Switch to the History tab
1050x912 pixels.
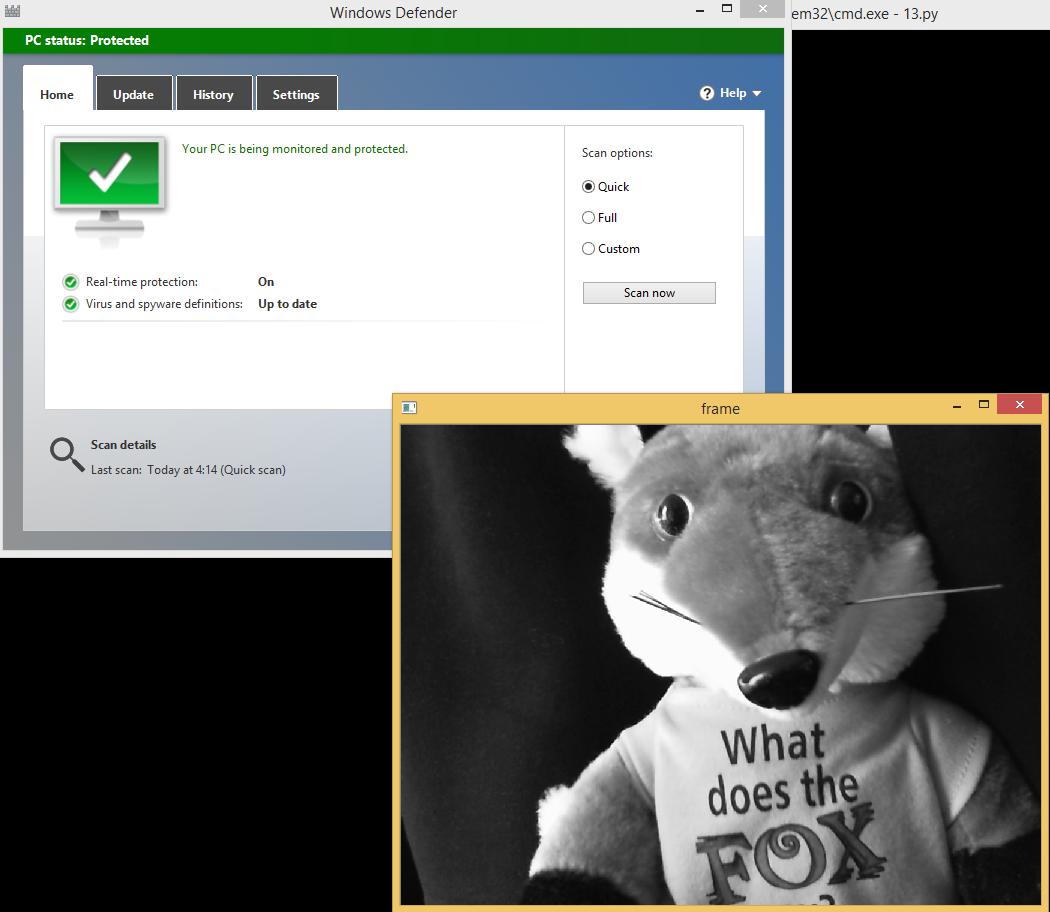click(213, 94)
